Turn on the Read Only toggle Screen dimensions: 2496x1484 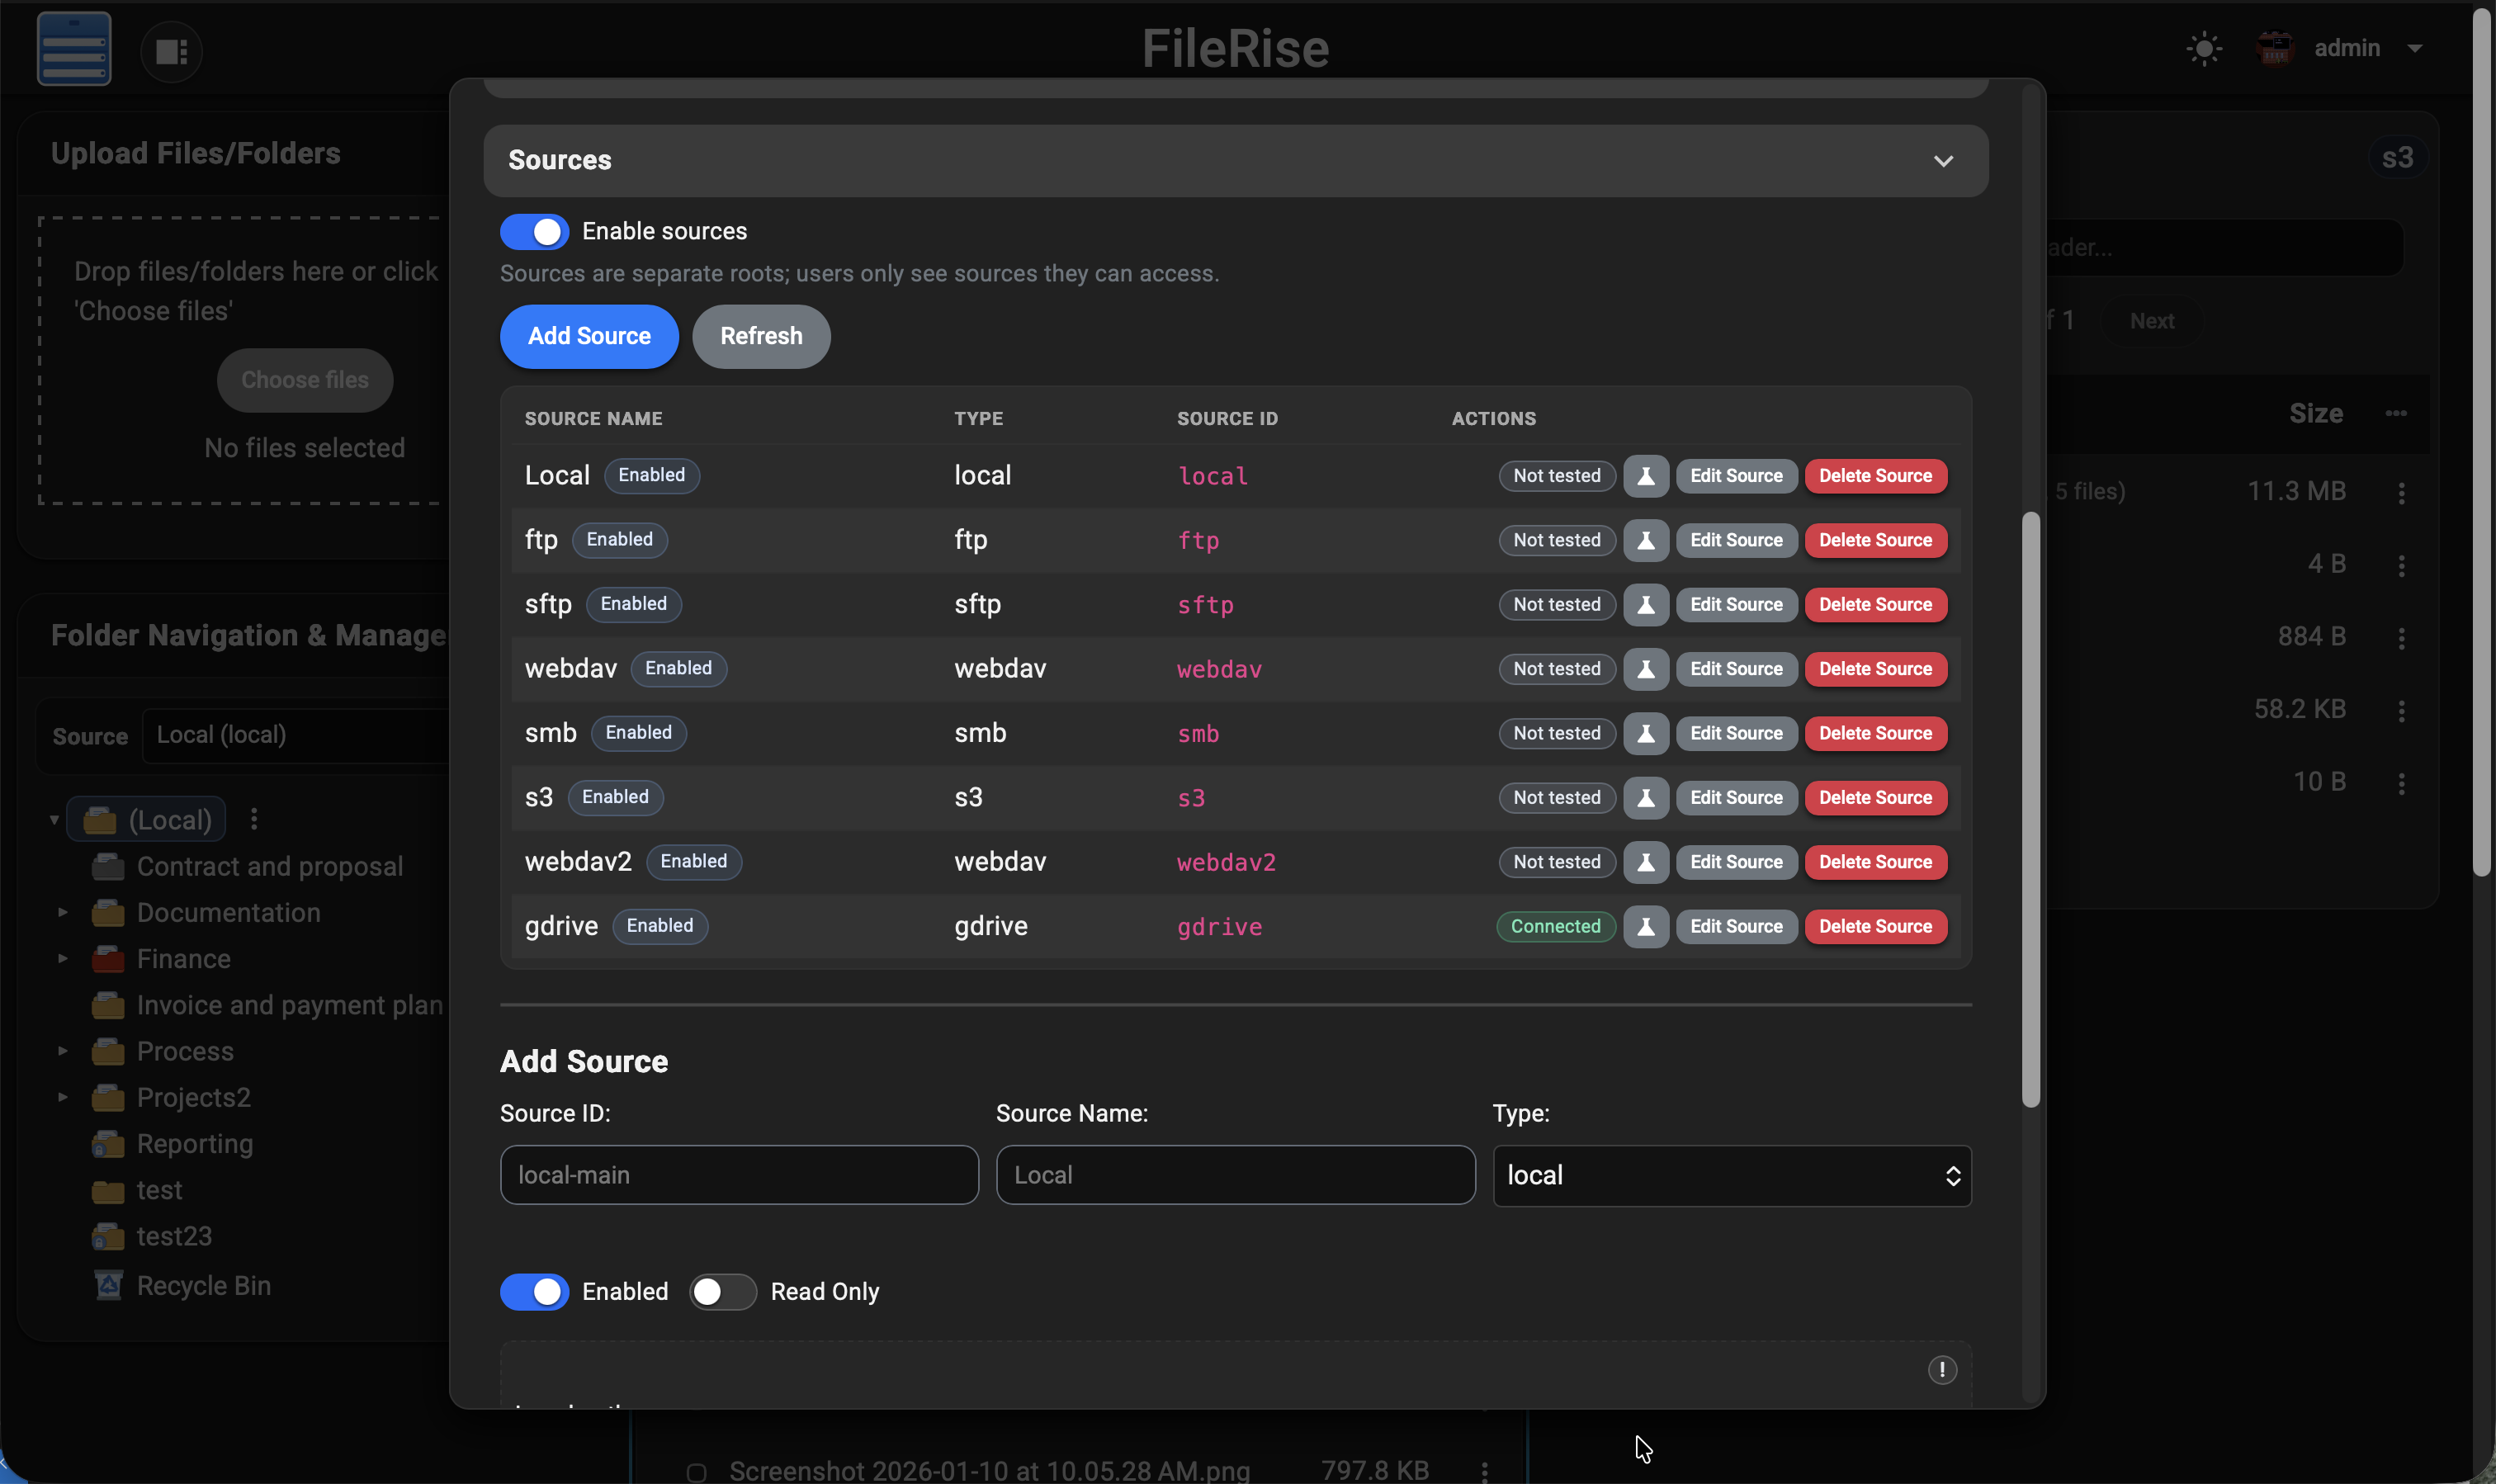721,1291
